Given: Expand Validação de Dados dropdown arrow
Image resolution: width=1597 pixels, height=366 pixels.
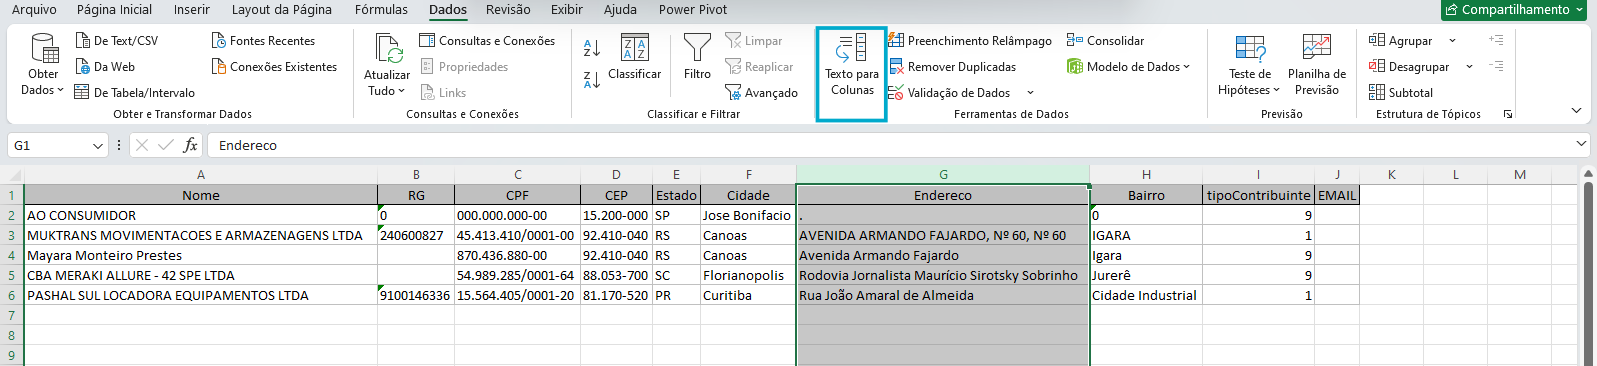Looking at the screenshot, I should 1030,93.
